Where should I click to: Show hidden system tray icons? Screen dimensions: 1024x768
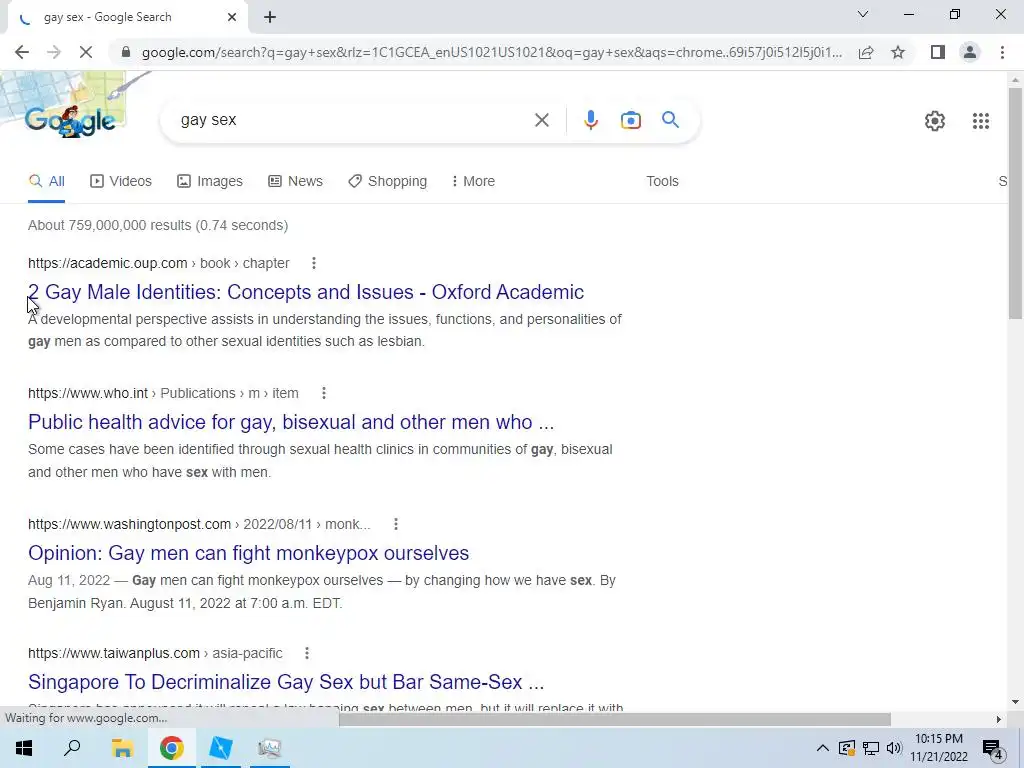pos(822,748)
